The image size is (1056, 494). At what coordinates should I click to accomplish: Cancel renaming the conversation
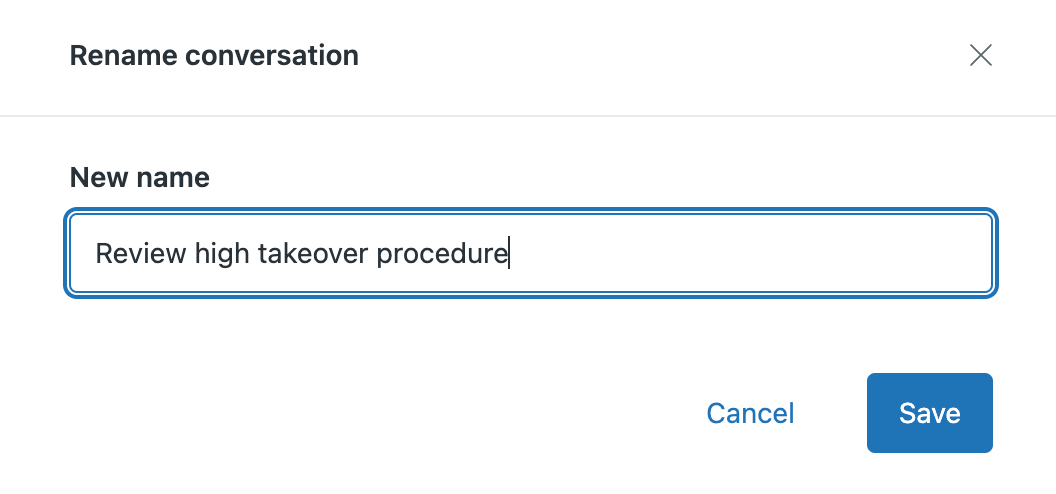click(750, 413)
